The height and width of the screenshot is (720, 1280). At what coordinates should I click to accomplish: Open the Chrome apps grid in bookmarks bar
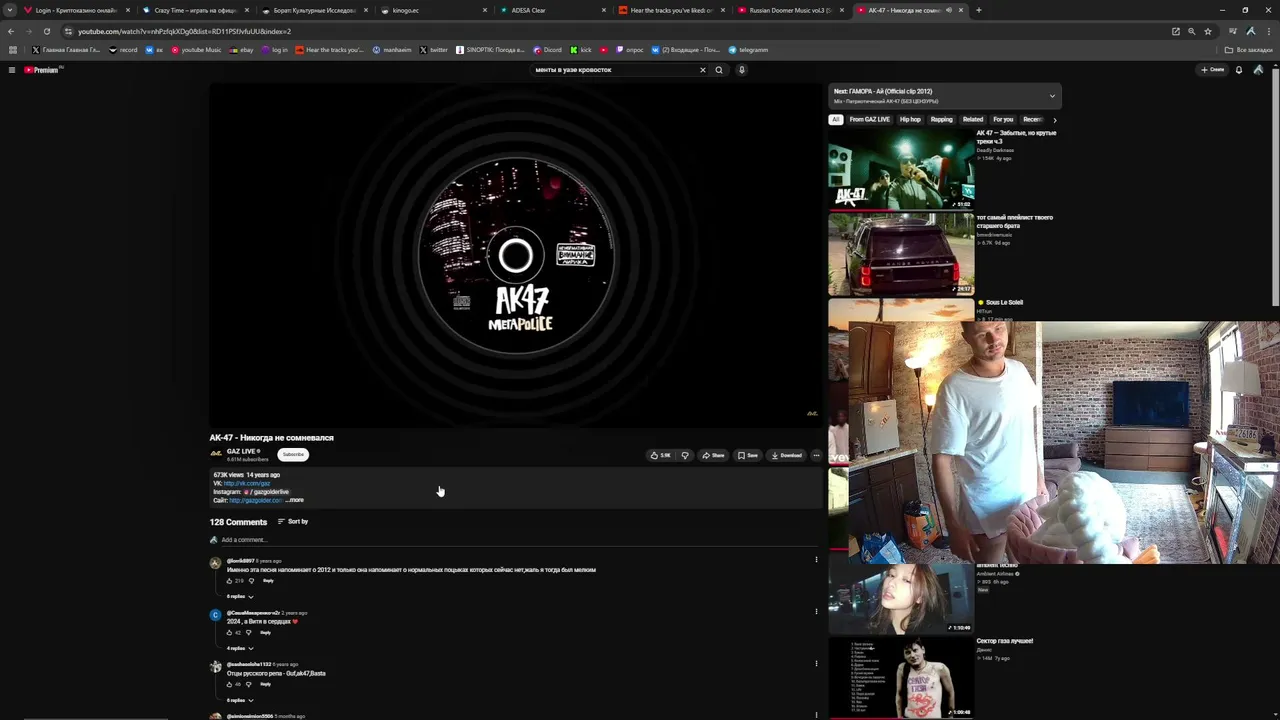12,50
